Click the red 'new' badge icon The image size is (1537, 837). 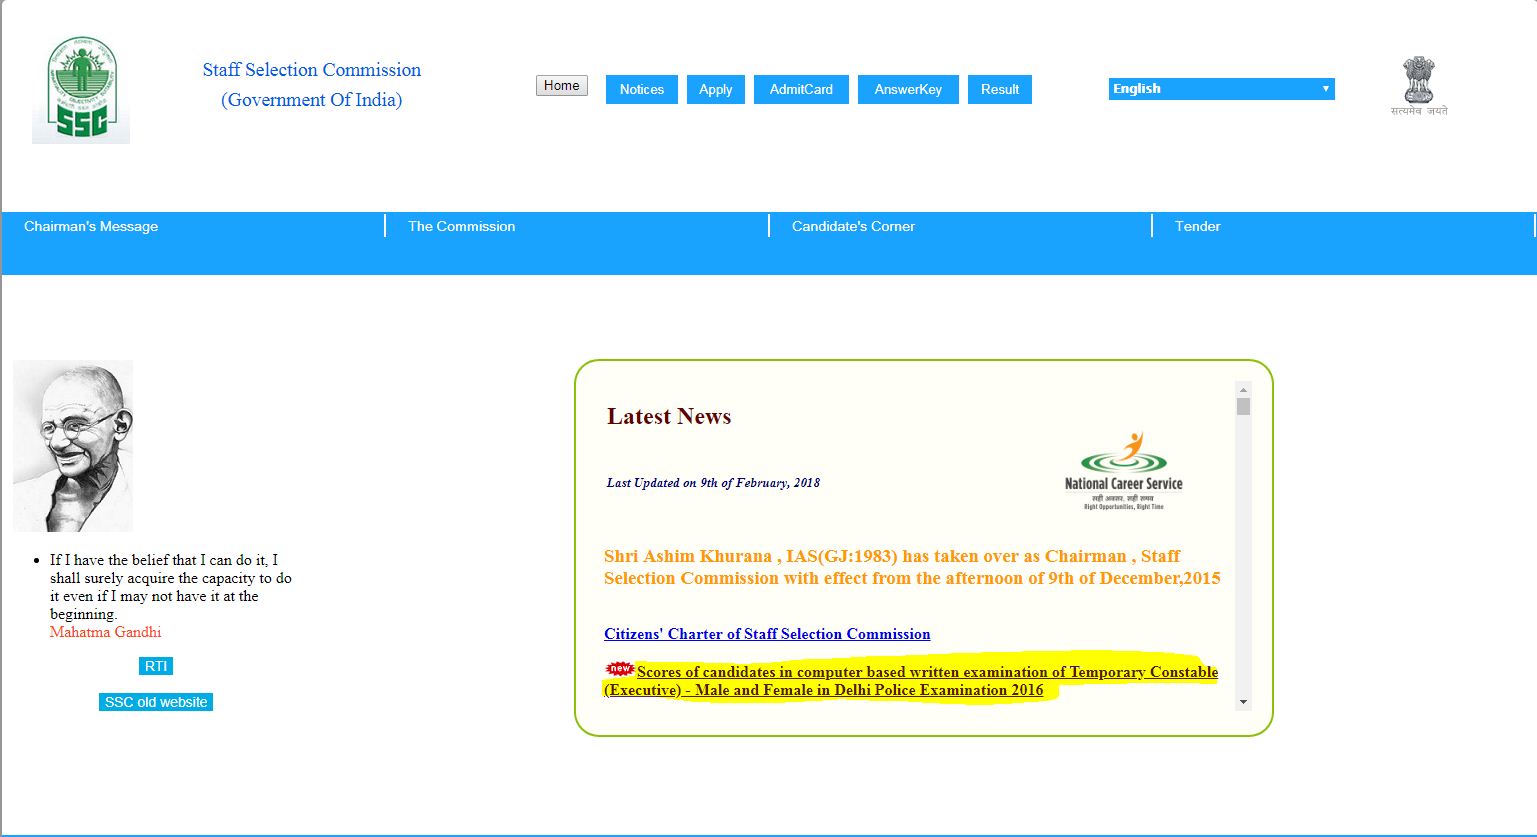tap(620, 669)
